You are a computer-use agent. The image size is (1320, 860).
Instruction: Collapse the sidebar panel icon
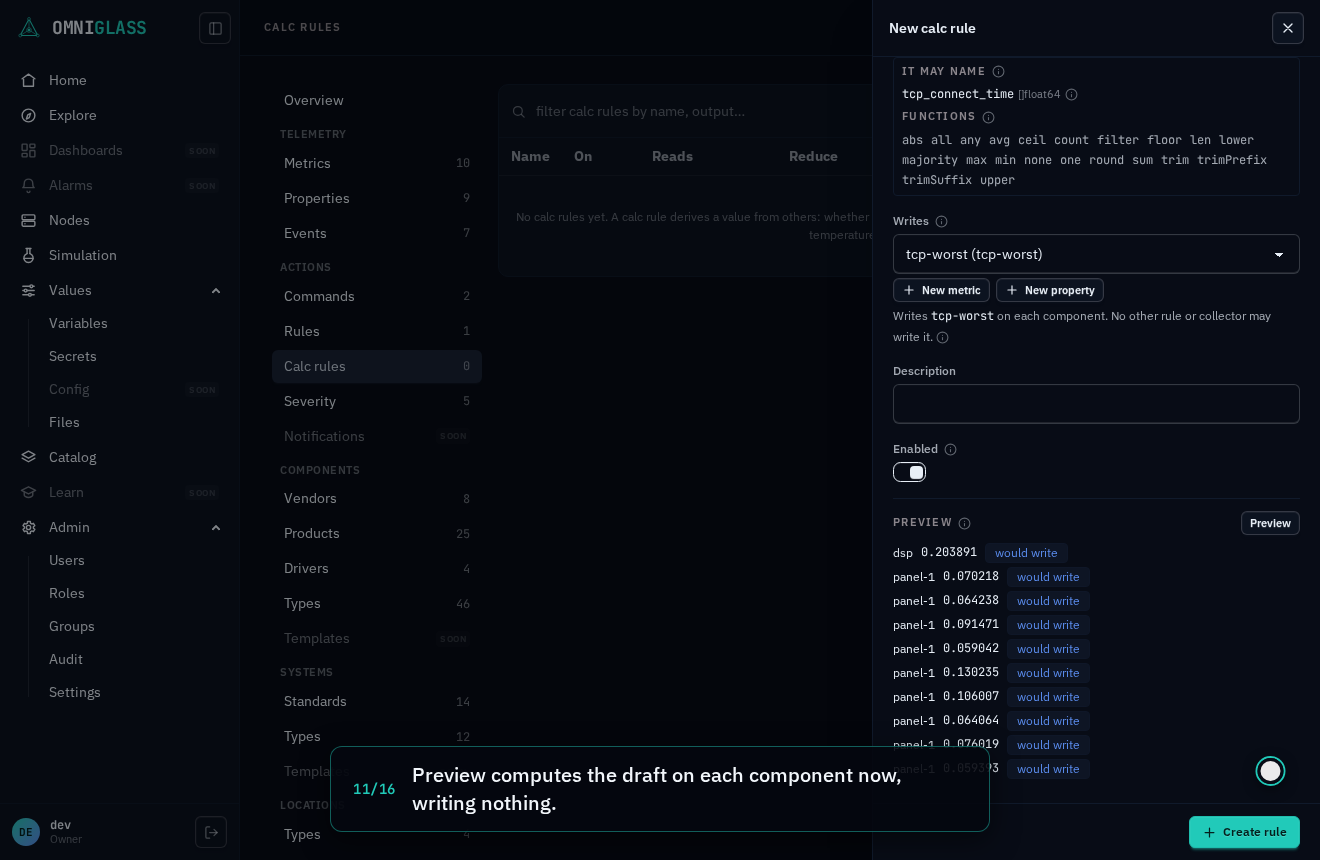[x=215, y=28]
